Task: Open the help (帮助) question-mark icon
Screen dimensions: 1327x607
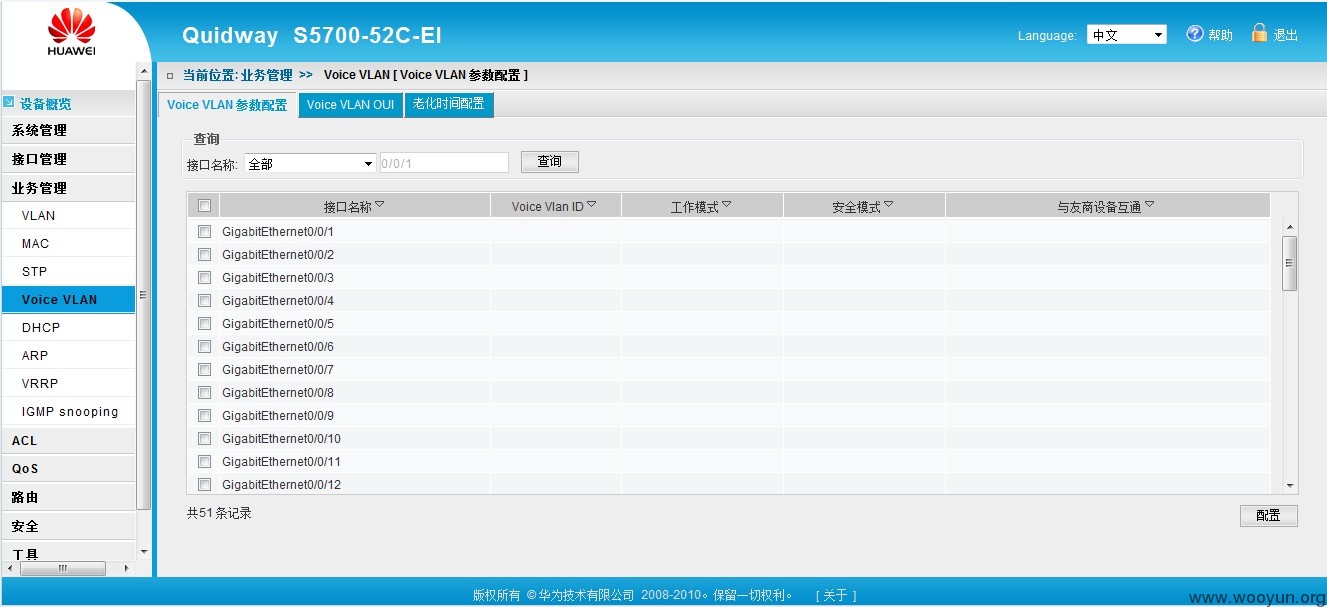Action: point(1194,34)
